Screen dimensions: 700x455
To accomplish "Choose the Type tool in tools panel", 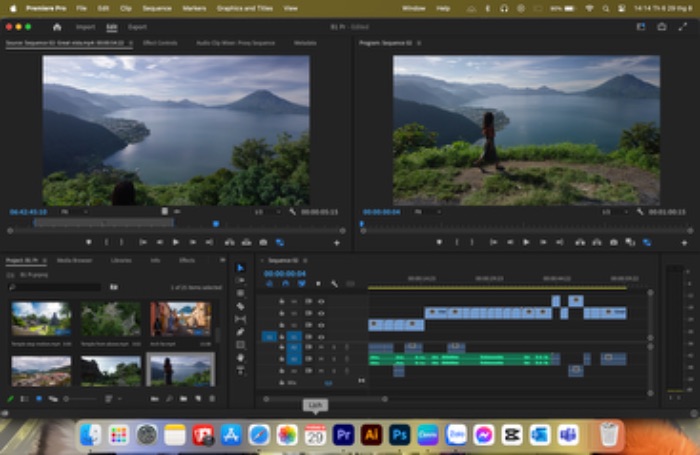I will [x=240, y=371].
